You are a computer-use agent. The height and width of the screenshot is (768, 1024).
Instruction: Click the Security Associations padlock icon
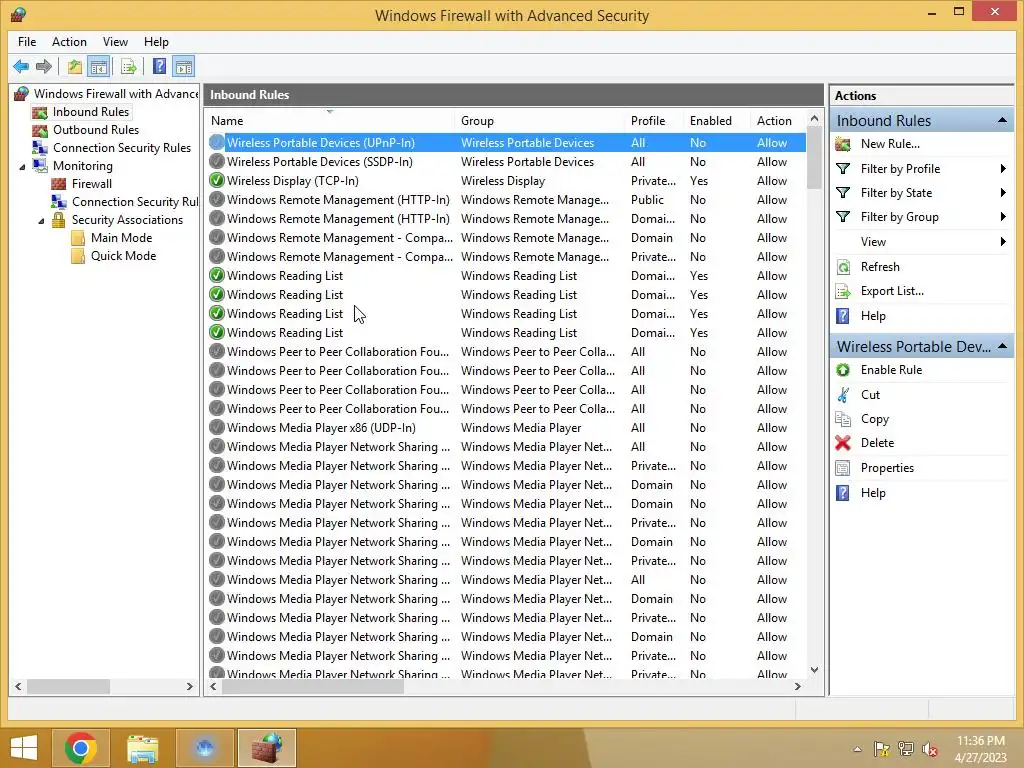coord(59,219)
